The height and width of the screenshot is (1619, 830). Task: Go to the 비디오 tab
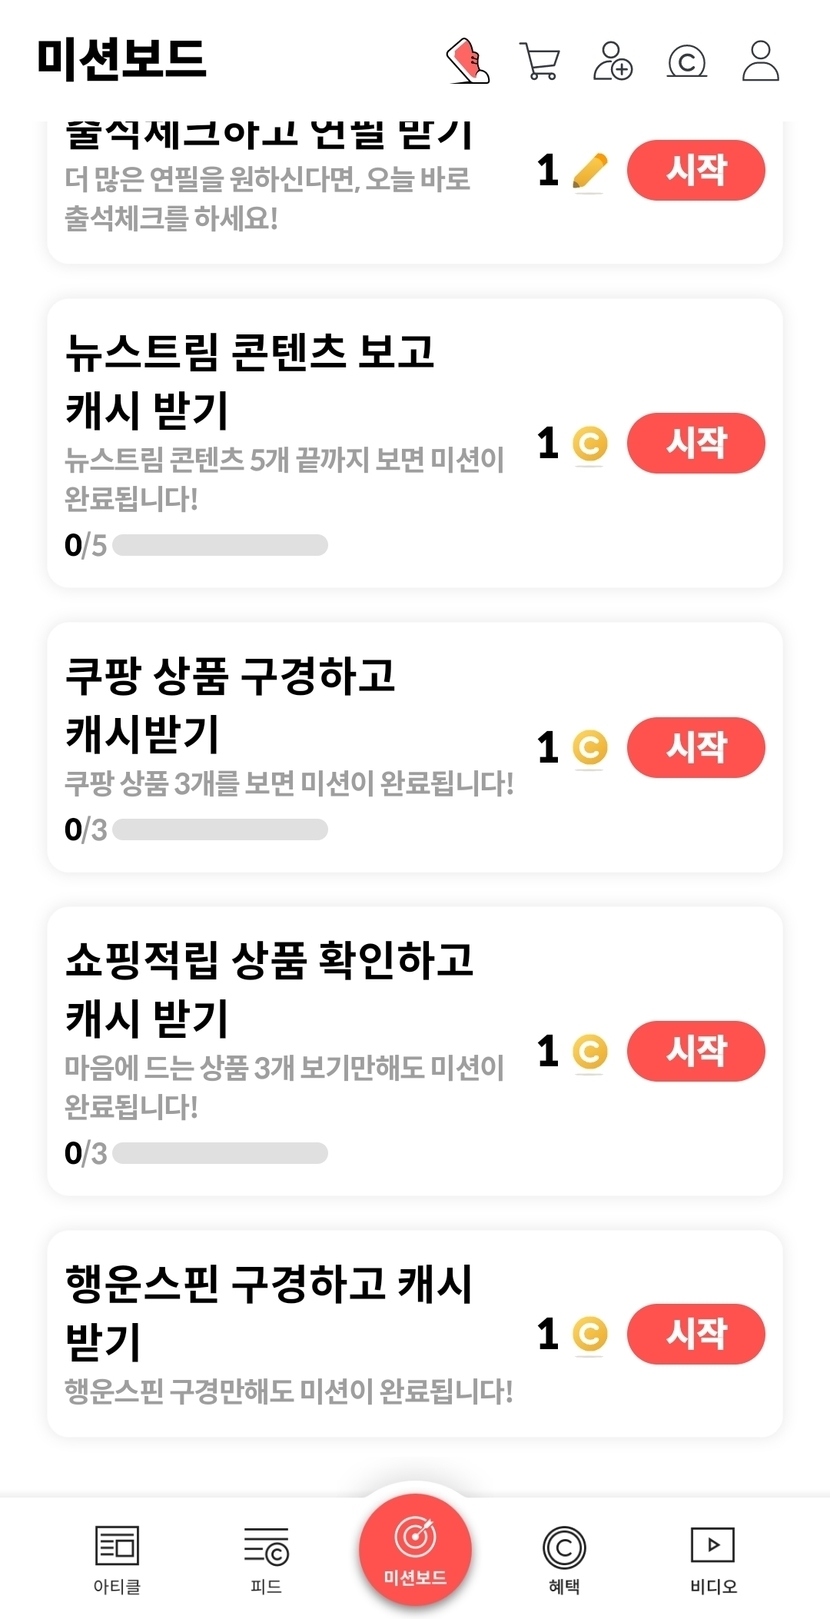[x=713, y=1558]
